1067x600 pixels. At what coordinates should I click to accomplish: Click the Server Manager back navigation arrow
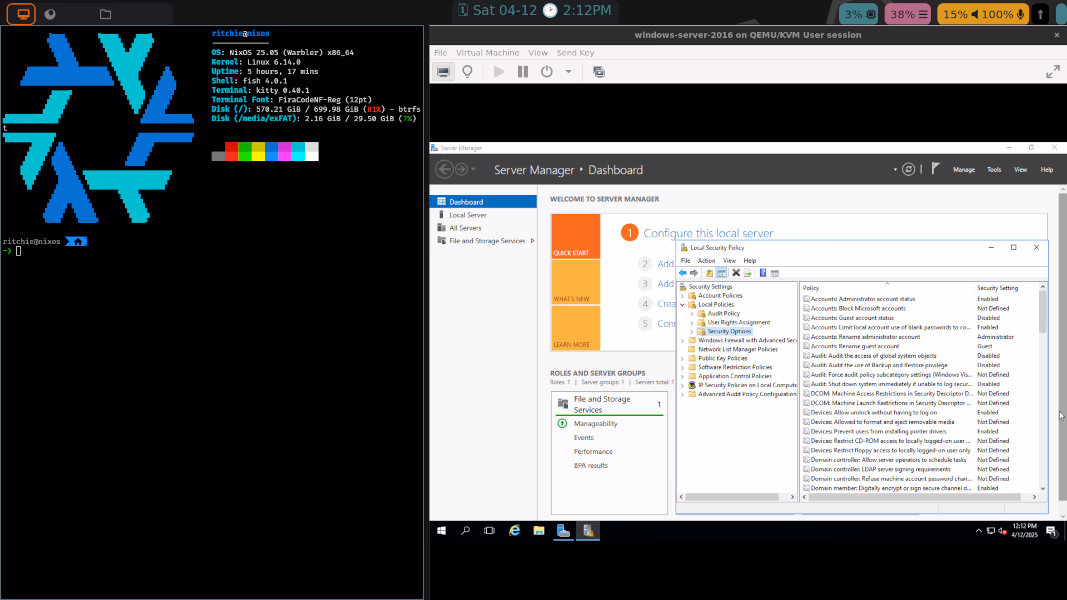click(444, 169)
